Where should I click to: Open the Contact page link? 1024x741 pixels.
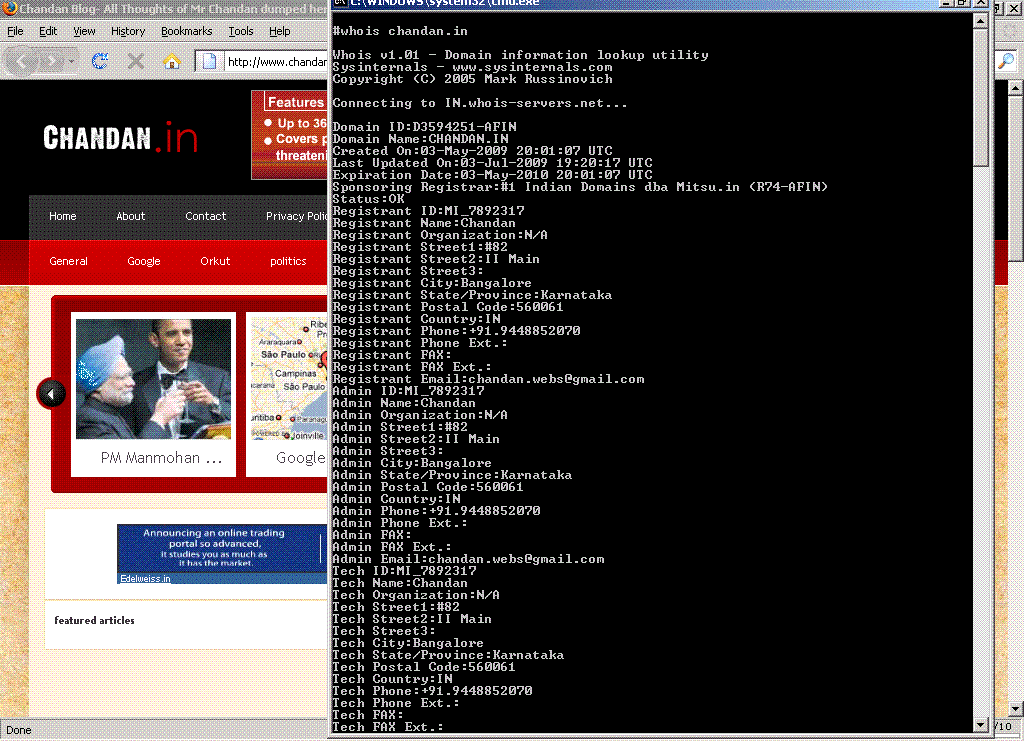(206, 216)
